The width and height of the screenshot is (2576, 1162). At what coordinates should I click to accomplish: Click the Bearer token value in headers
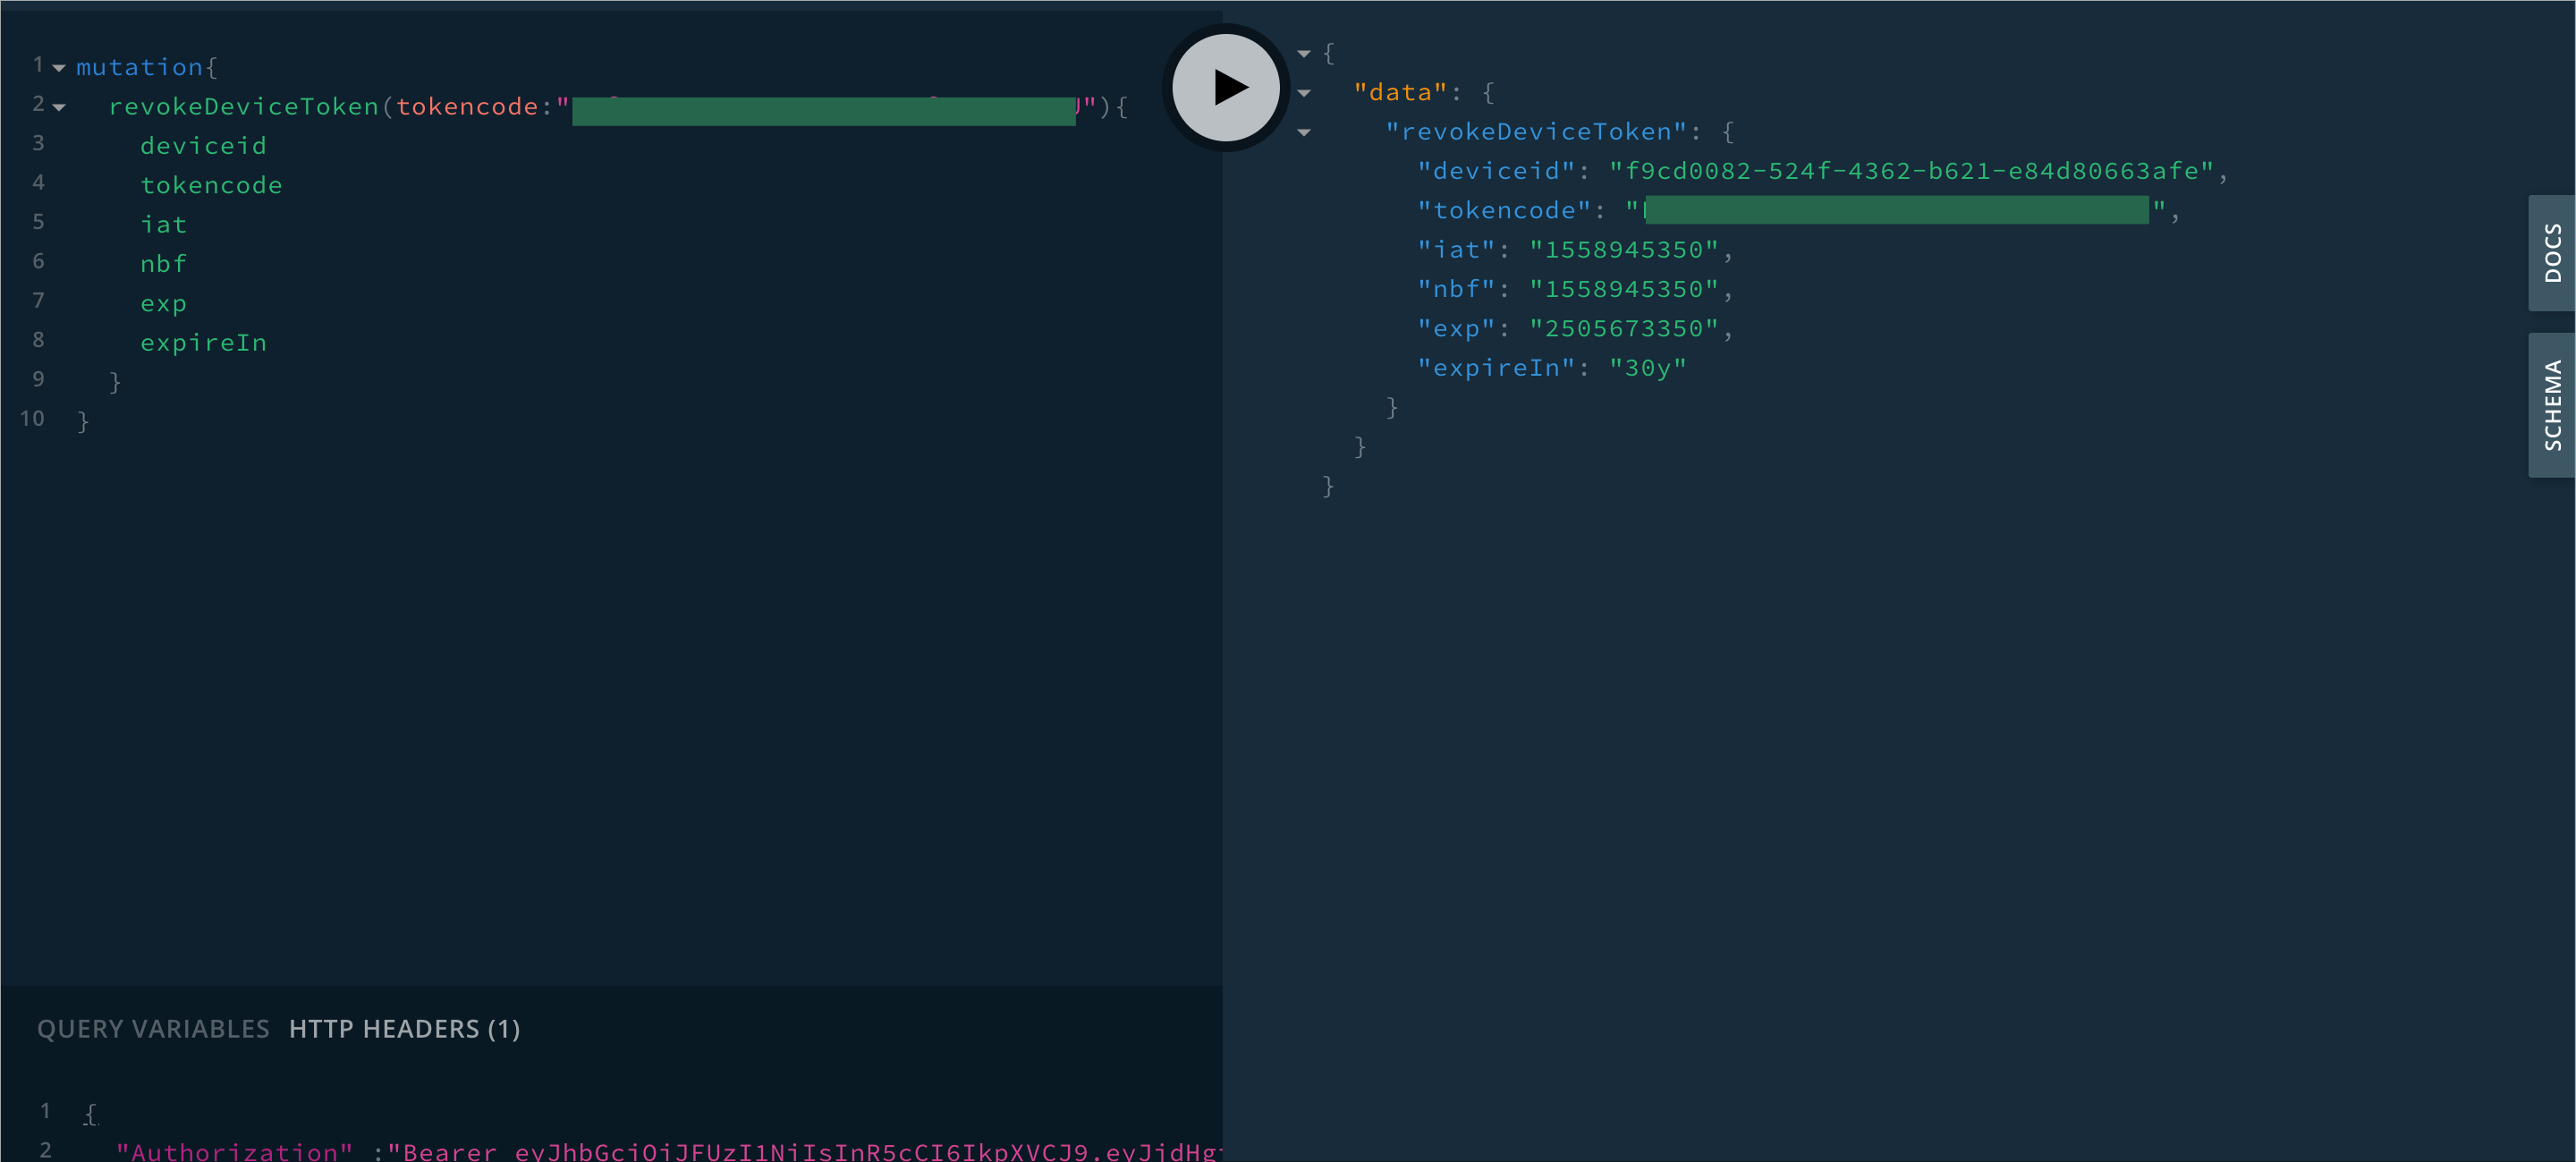point(804,1151)
